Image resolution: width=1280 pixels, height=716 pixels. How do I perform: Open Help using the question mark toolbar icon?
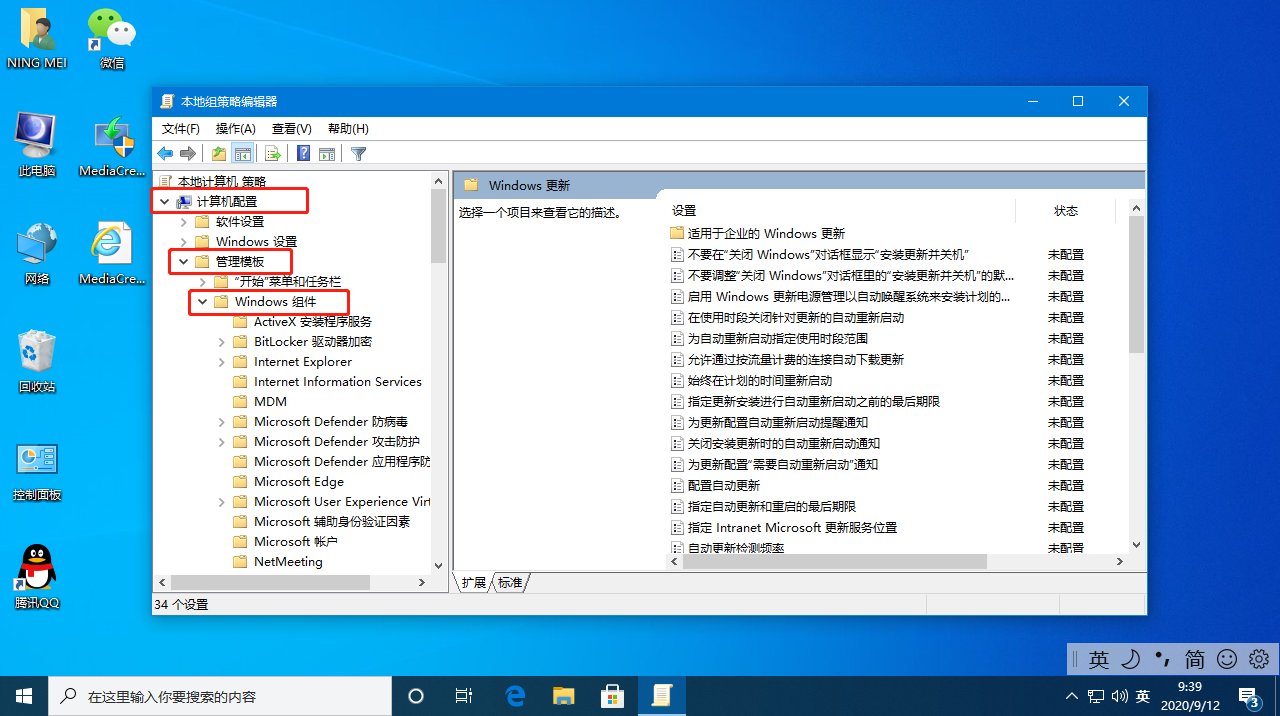(301, 153)
